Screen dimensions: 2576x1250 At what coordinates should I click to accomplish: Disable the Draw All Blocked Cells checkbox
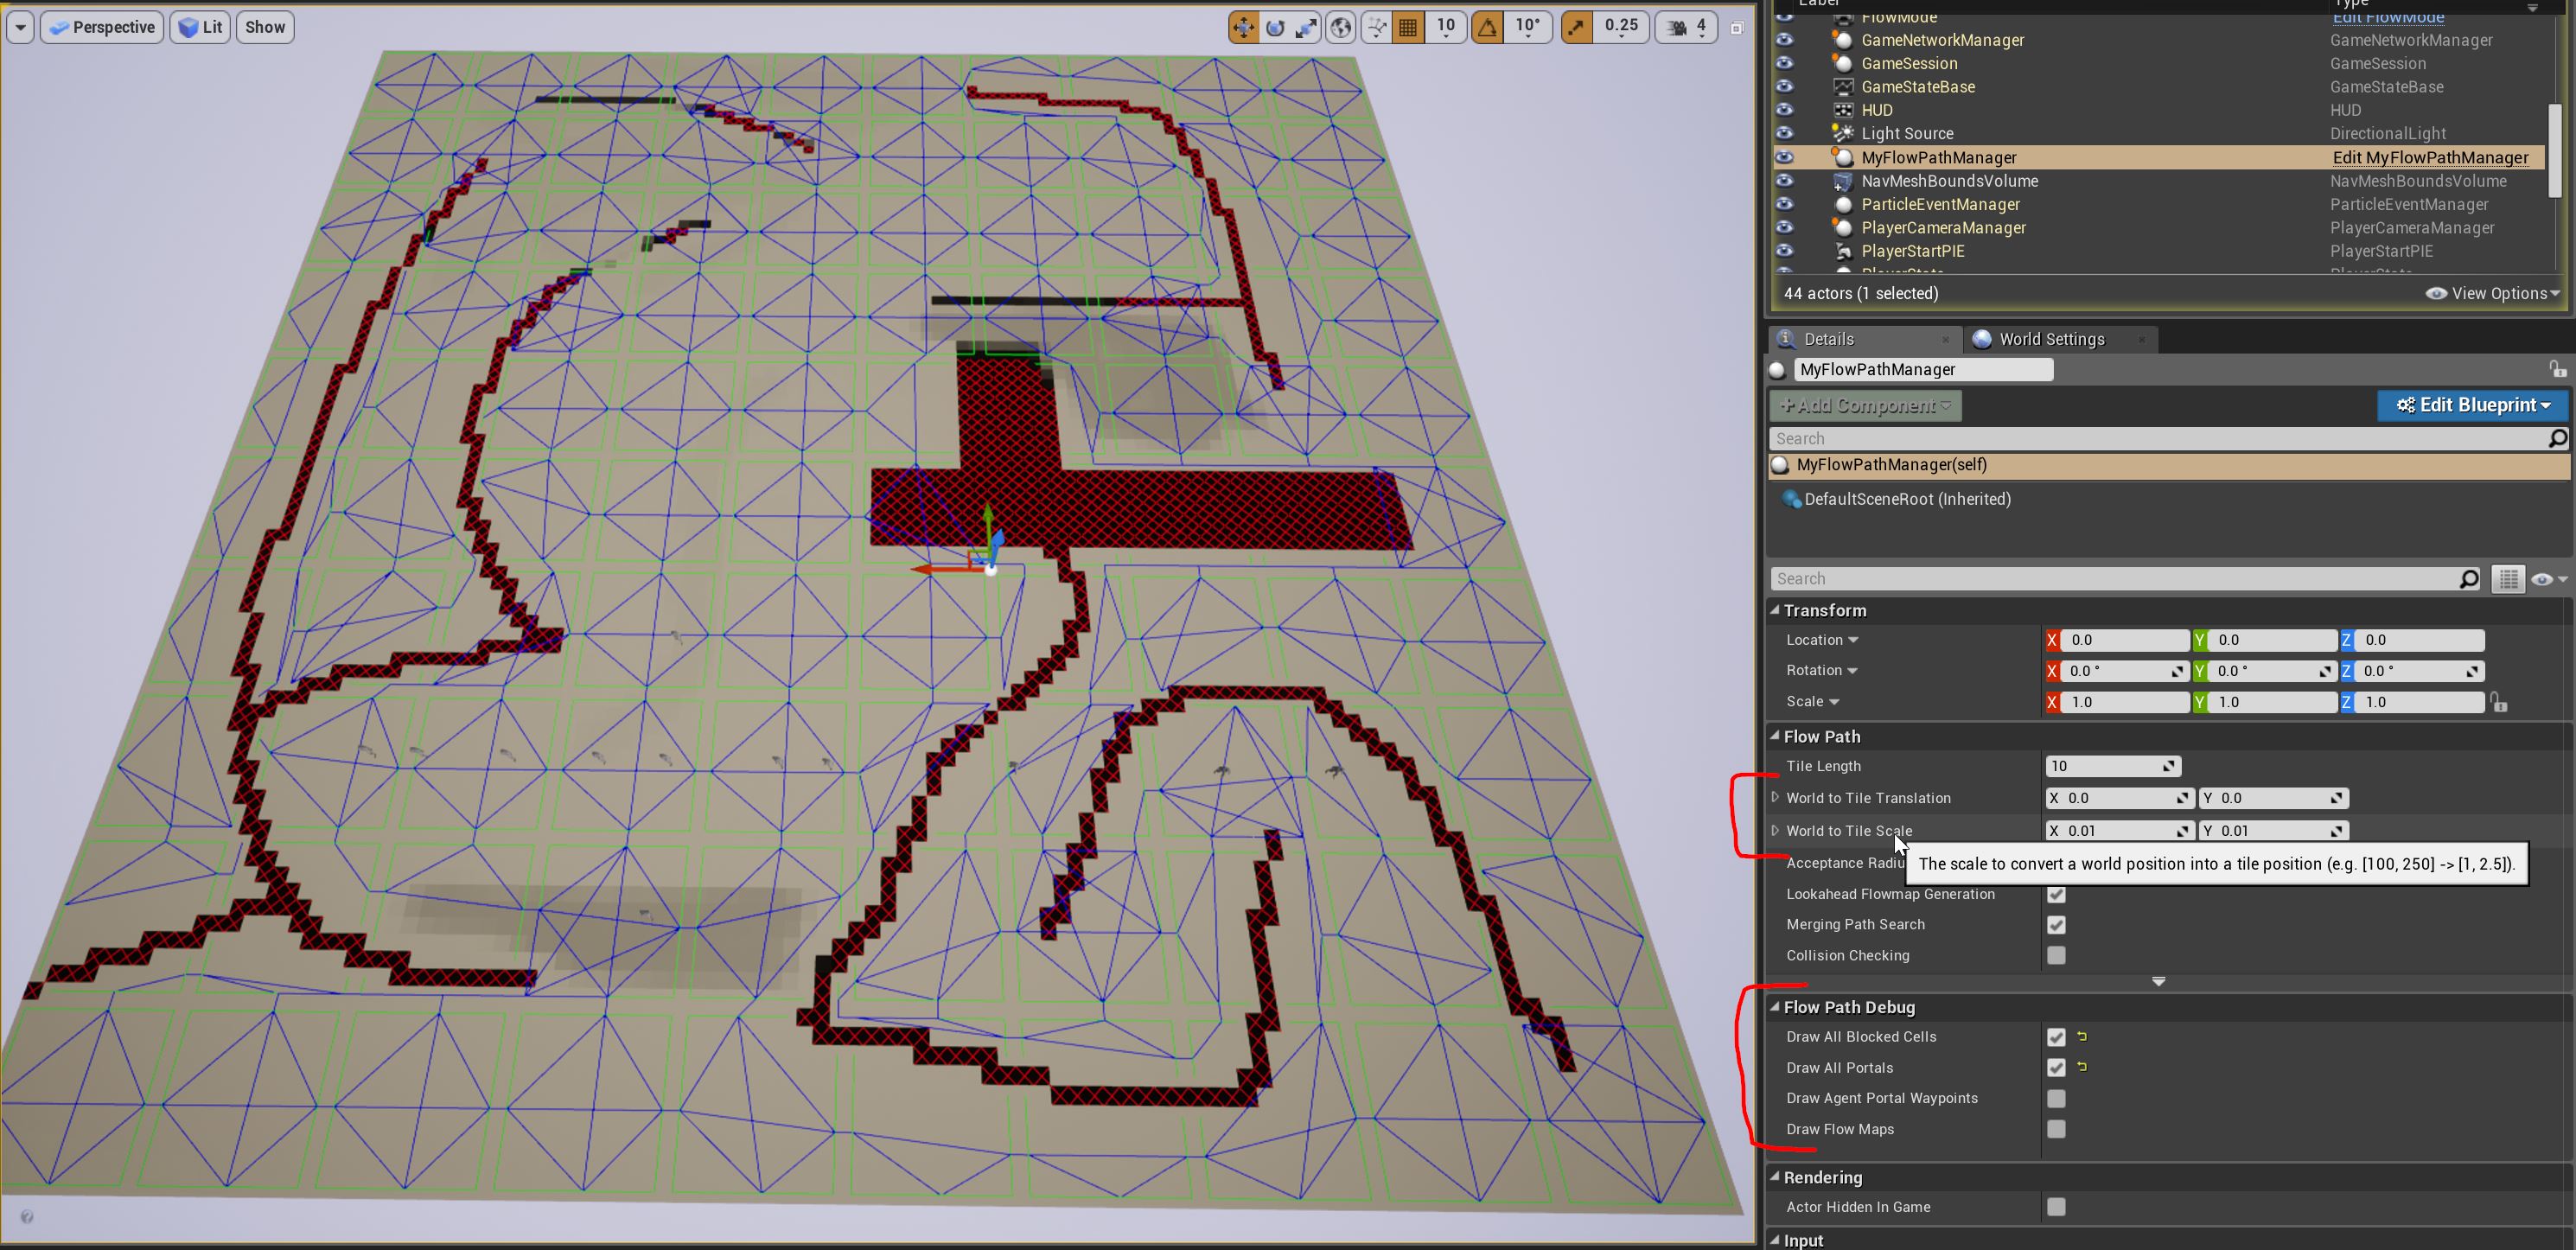point(2057,1037)
